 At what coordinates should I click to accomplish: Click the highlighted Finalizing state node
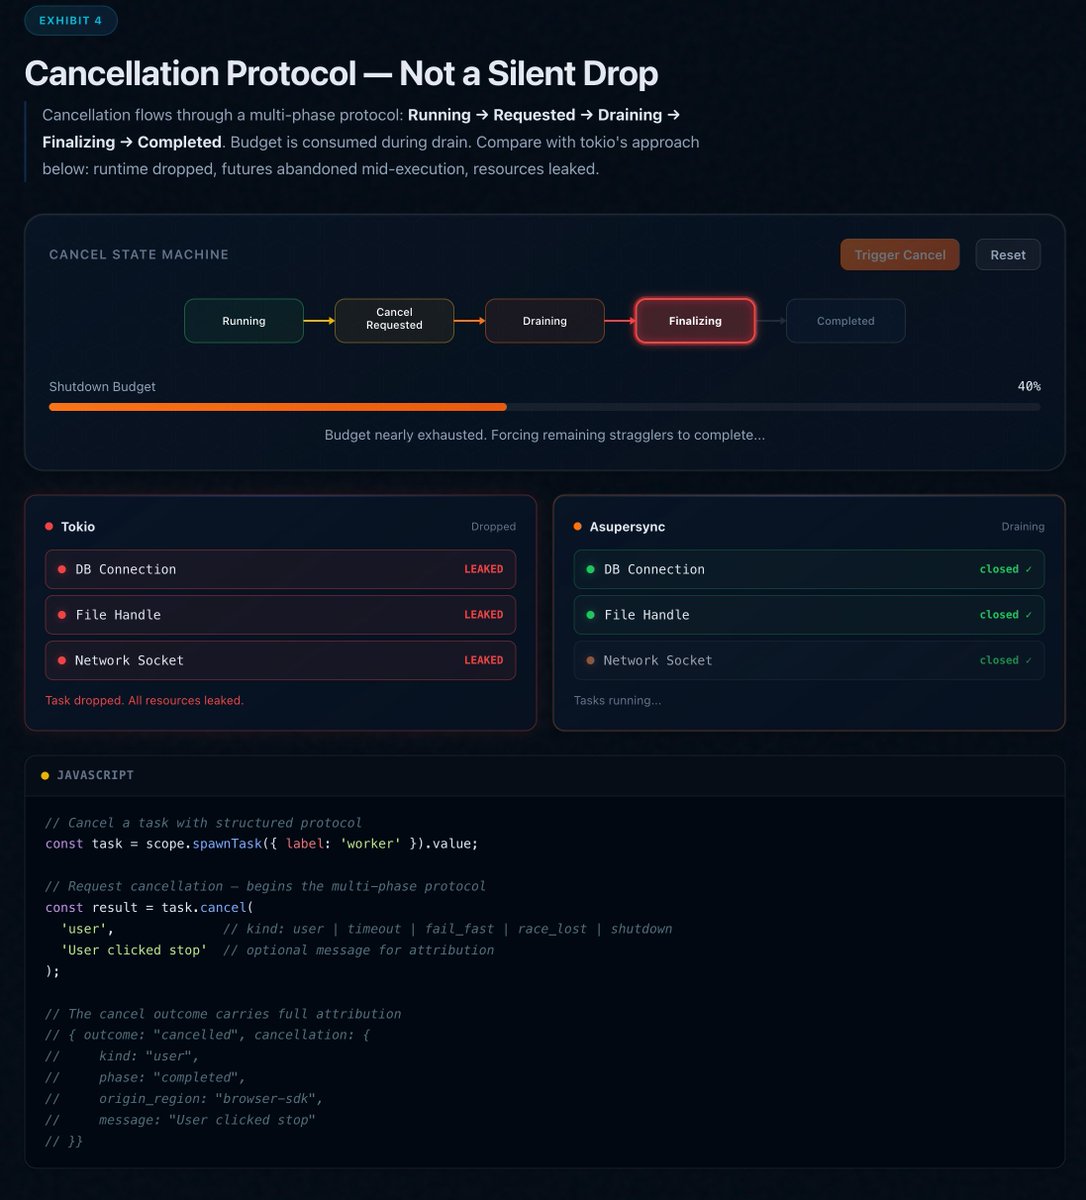pyautogui.click(x=695, y=321)
